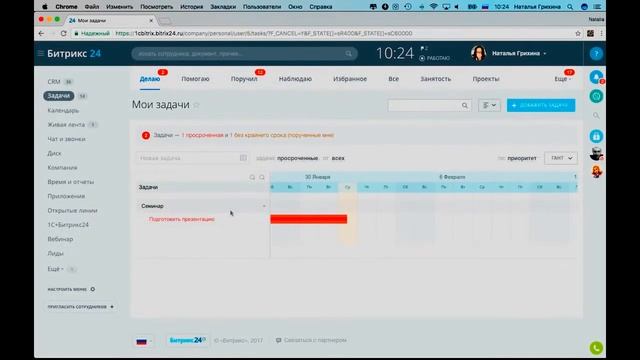Open chat with the man avatar
This screenshot has width=640, height=360.
point(596,153)
